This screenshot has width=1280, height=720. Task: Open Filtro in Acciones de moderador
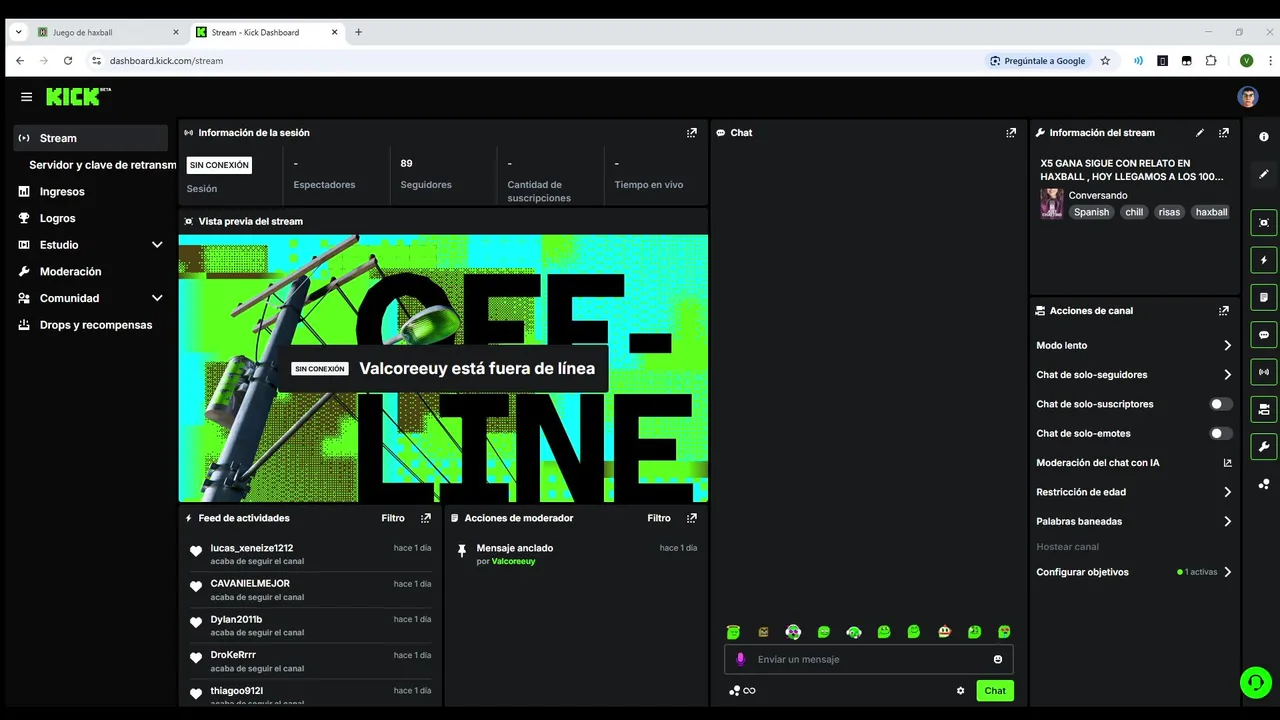pyautogui.click(x=659, y=518)
